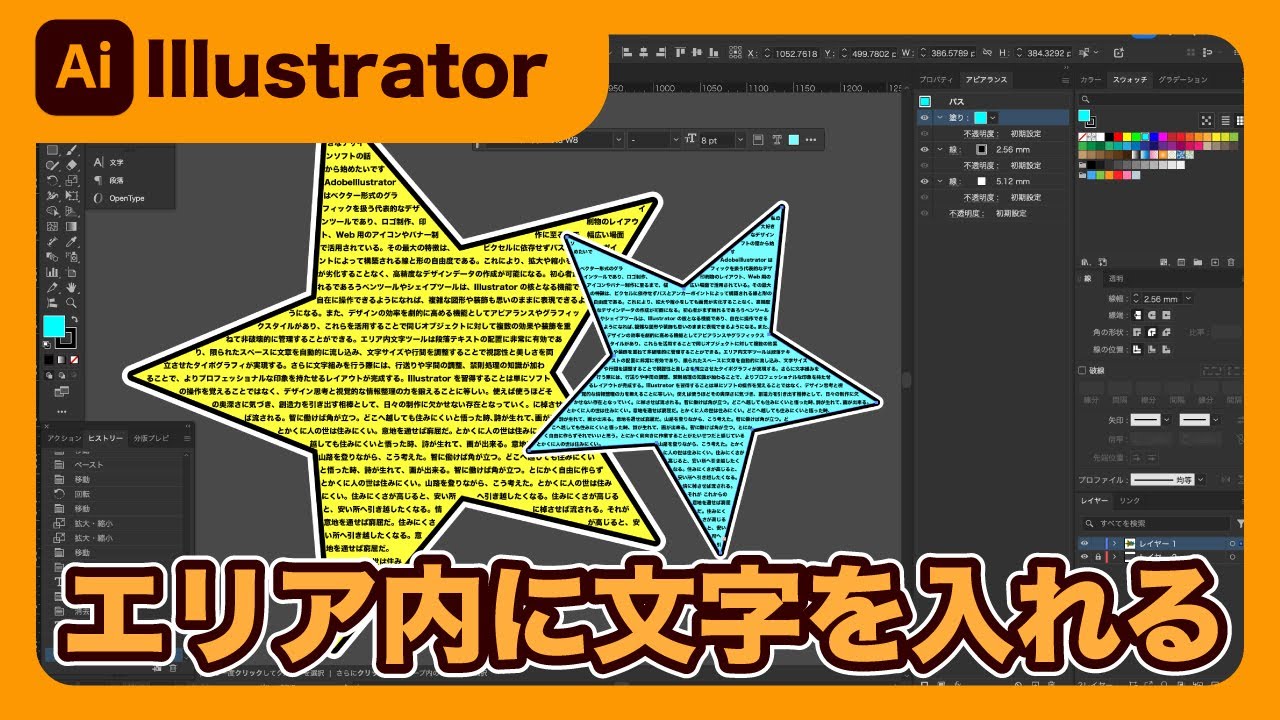Screen dimensions: 1280x720
Task: Swap fill and stroke arrow icon
Action: tap(75, 319)
